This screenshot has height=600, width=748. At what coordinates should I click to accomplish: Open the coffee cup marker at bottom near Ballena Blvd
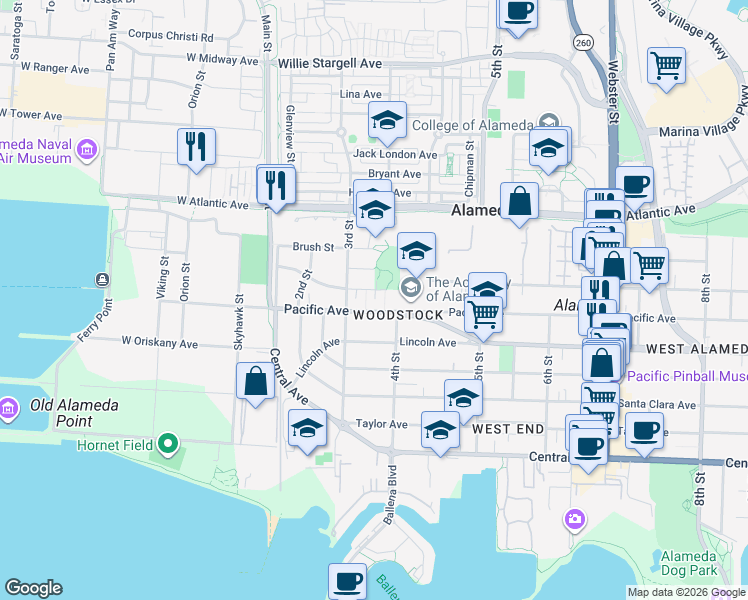click(x=347, y=583)
